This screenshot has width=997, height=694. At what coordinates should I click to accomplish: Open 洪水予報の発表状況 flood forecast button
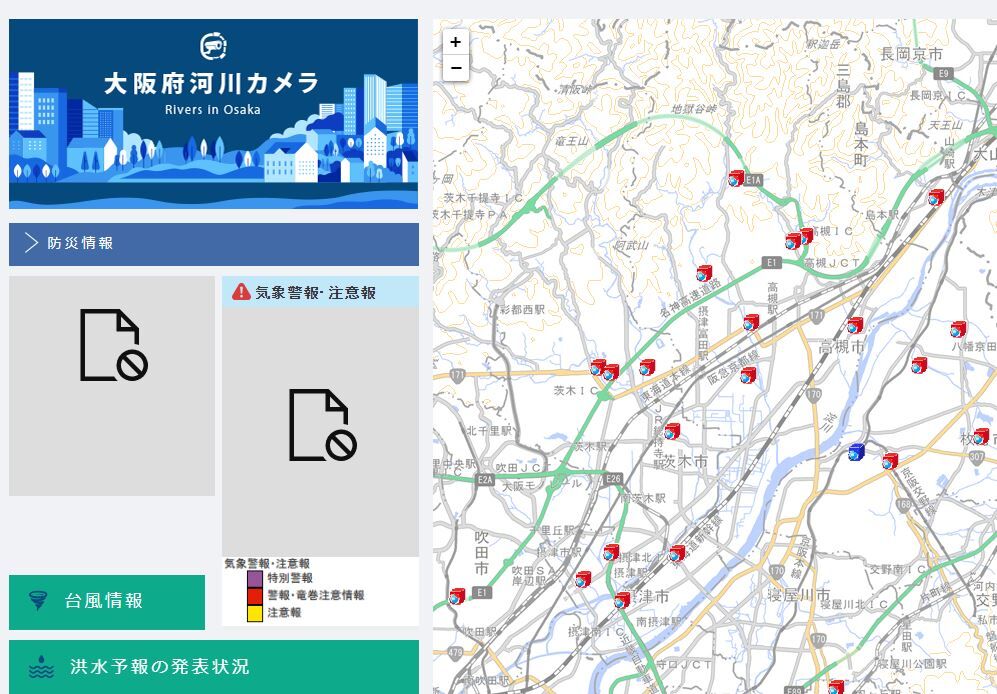tap(214, 667)
